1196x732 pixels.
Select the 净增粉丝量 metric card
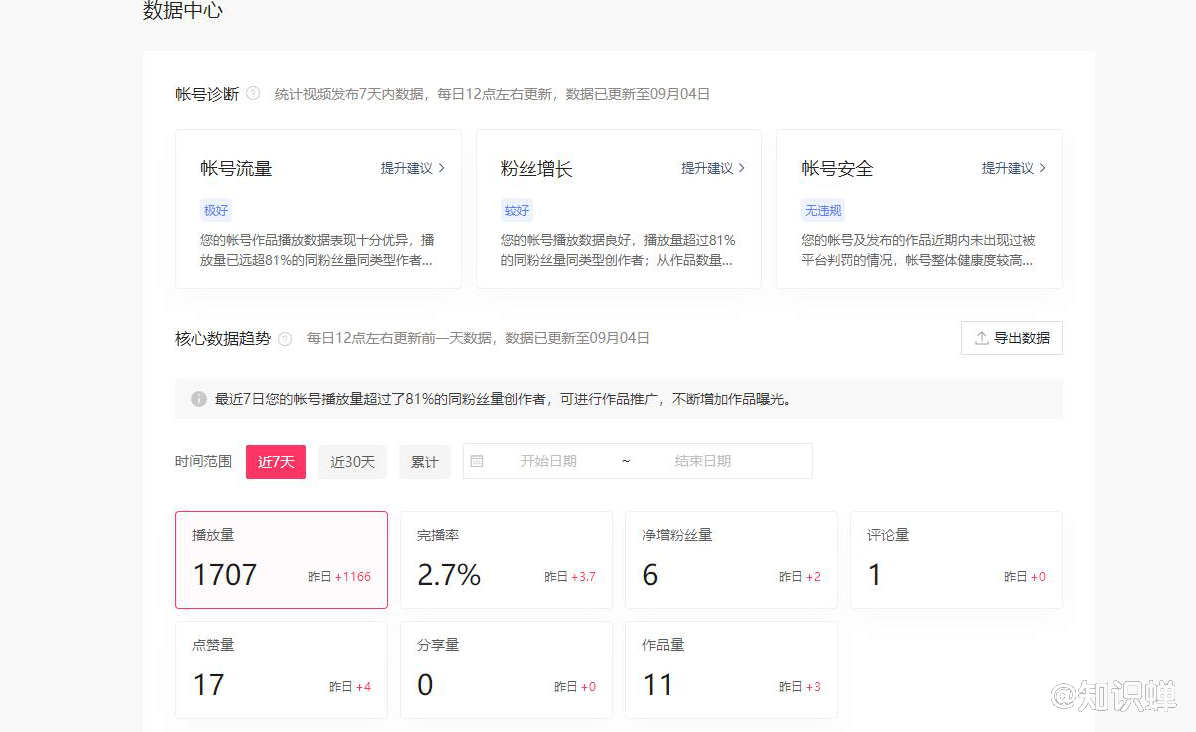731,560
